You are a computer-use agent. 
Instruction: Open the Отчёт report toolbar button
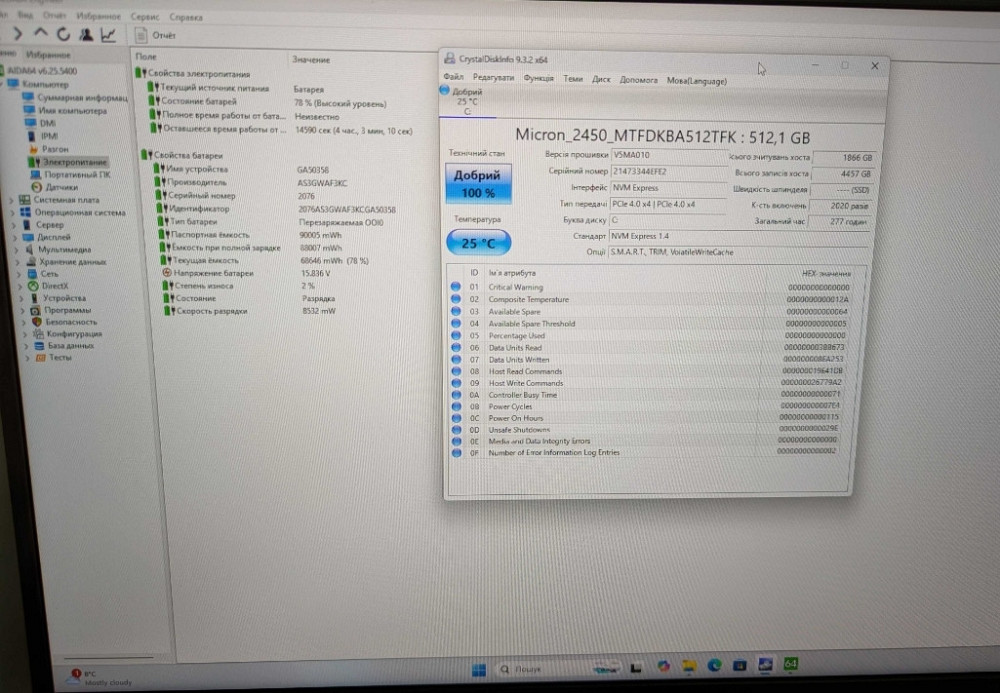157,36
